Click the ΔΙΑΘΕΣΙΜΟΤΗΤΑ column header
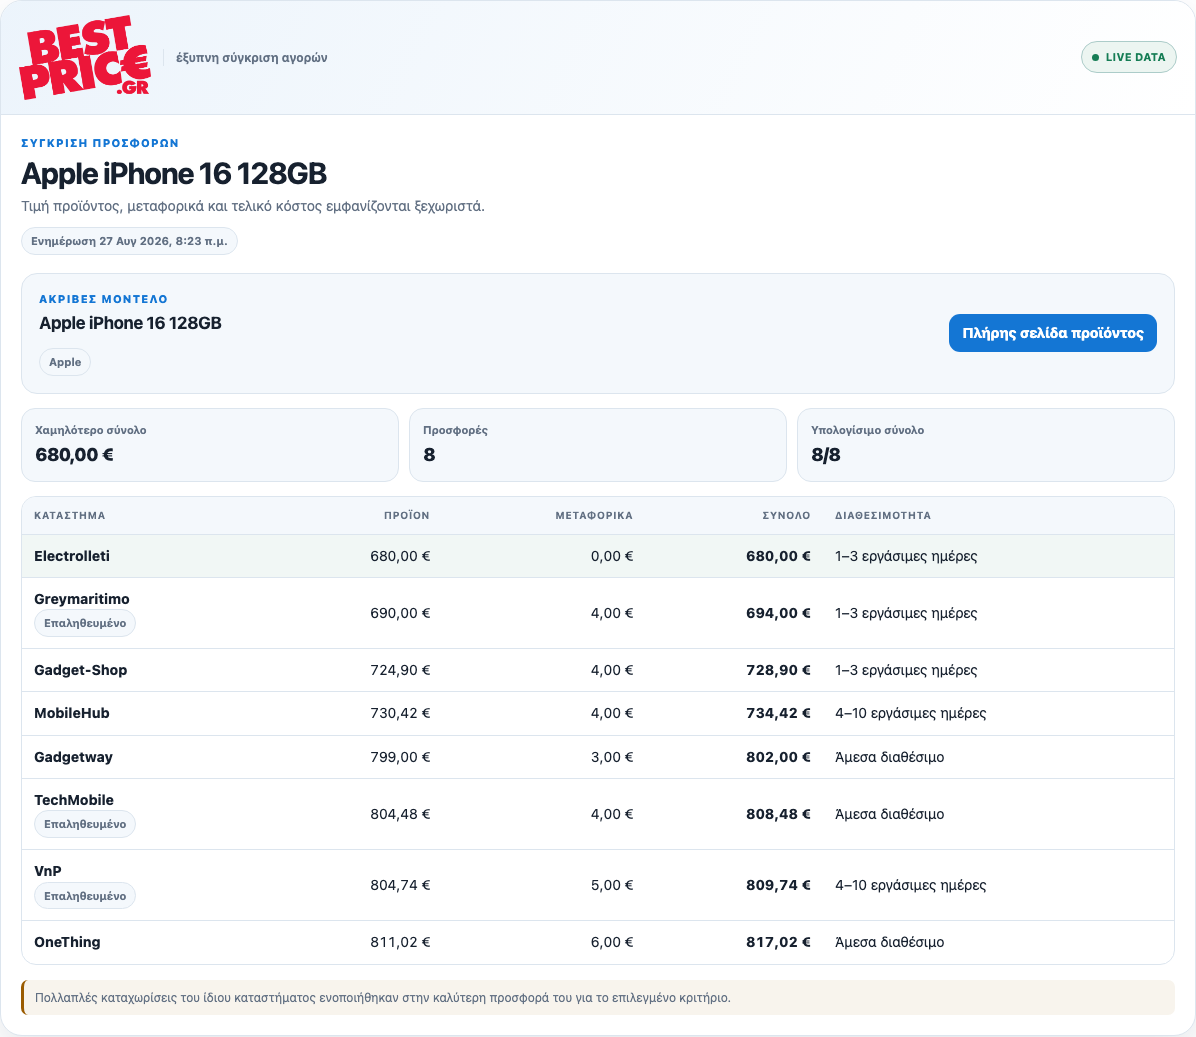 (x=883, y=515)
